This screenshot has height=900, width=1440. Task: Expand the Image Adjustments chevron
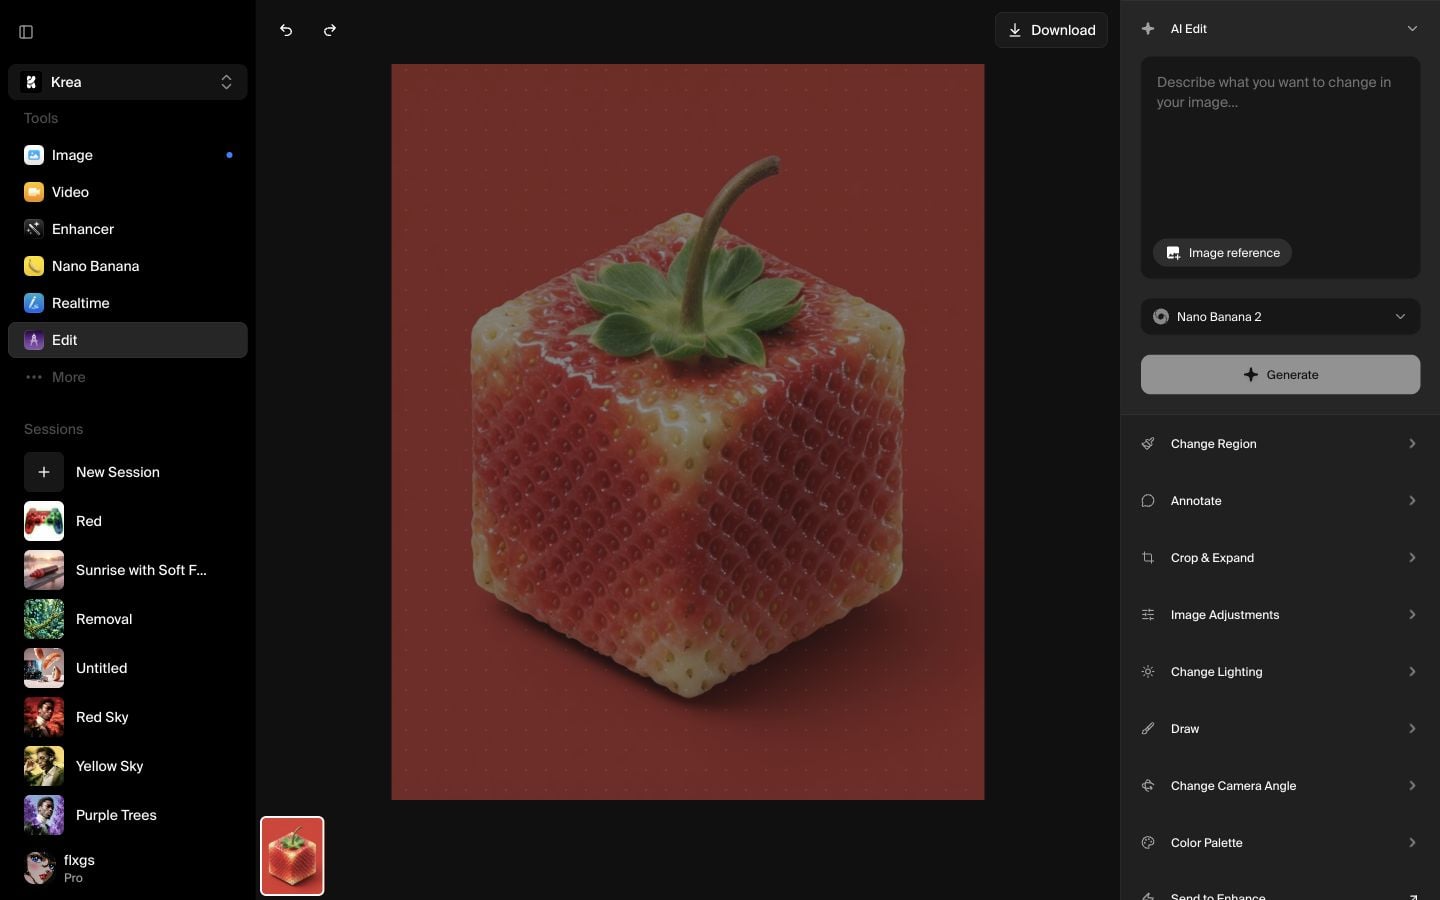(x=1412, y=615)
